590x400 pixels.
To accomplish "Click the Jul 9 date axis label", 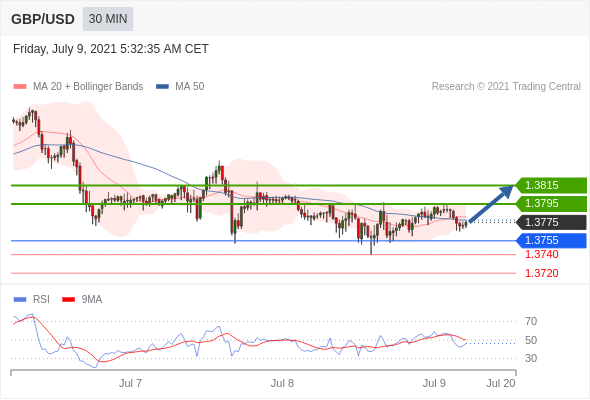I will [434, 383].
